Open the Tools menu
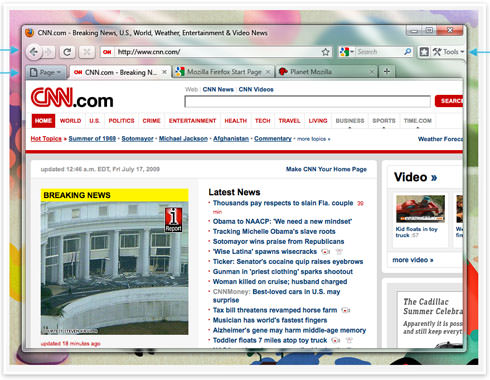The width and height of the screenshot is (490, 380). click(x=448, y=52)
